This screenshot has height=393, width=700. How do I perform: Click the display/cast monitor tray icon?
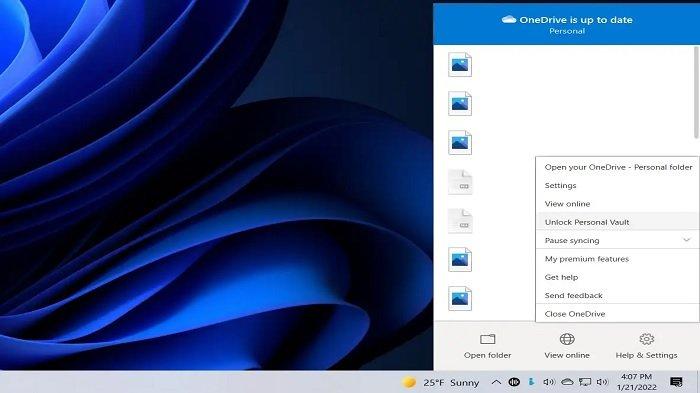pos(585,382)
